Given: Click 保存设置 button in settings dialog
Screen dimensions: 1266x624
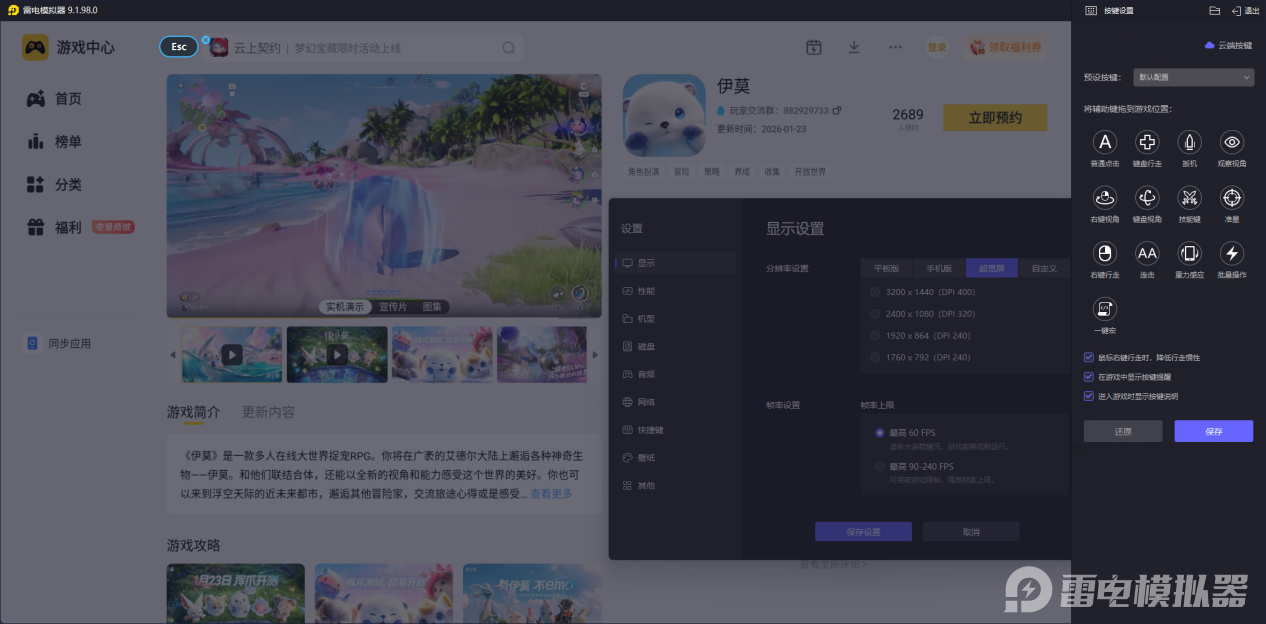Looking at the screenshot, I should [x=863, y=532].
